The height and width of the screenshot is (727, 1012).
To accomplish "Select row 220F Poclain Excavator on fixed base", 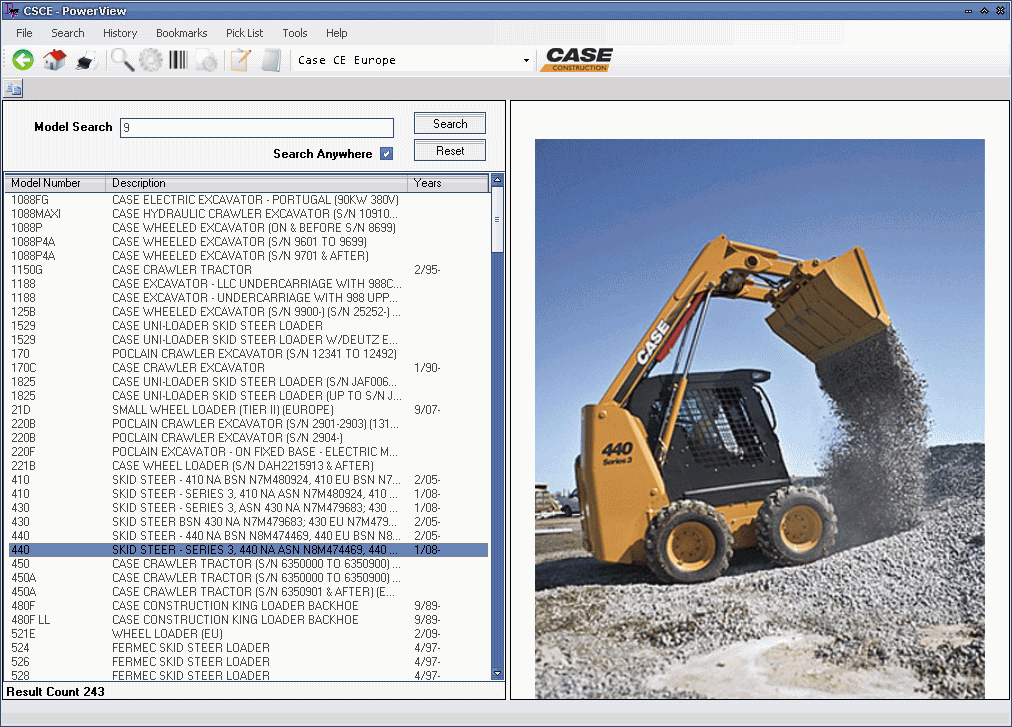I will 248,452.
